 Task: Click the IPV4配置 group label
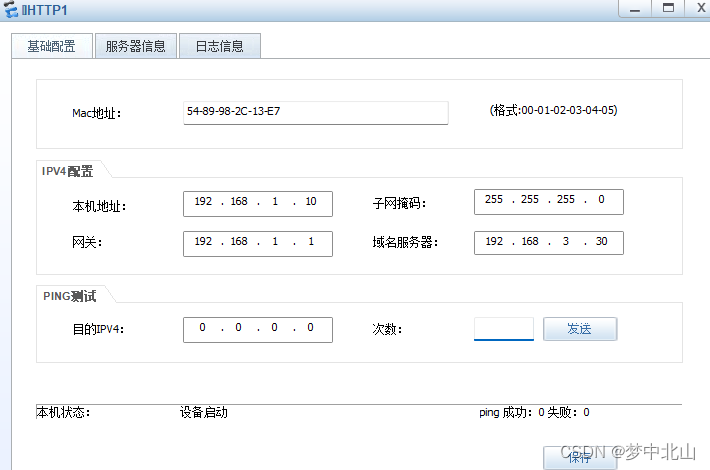coord(67,171)
